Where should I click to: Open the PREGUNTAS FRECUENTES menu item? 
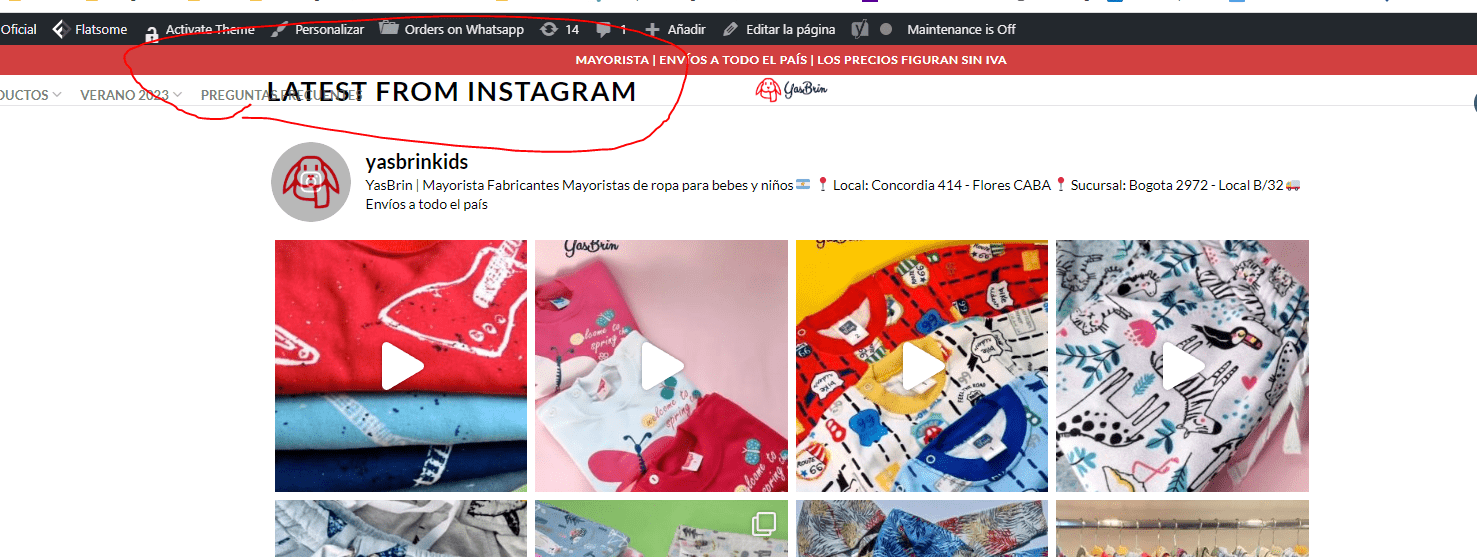click(x=281, y=95)
